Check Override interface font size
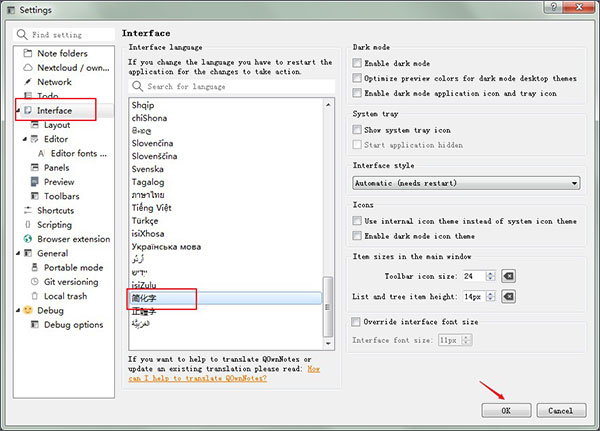The image size is (600, 431). point(355,322)
